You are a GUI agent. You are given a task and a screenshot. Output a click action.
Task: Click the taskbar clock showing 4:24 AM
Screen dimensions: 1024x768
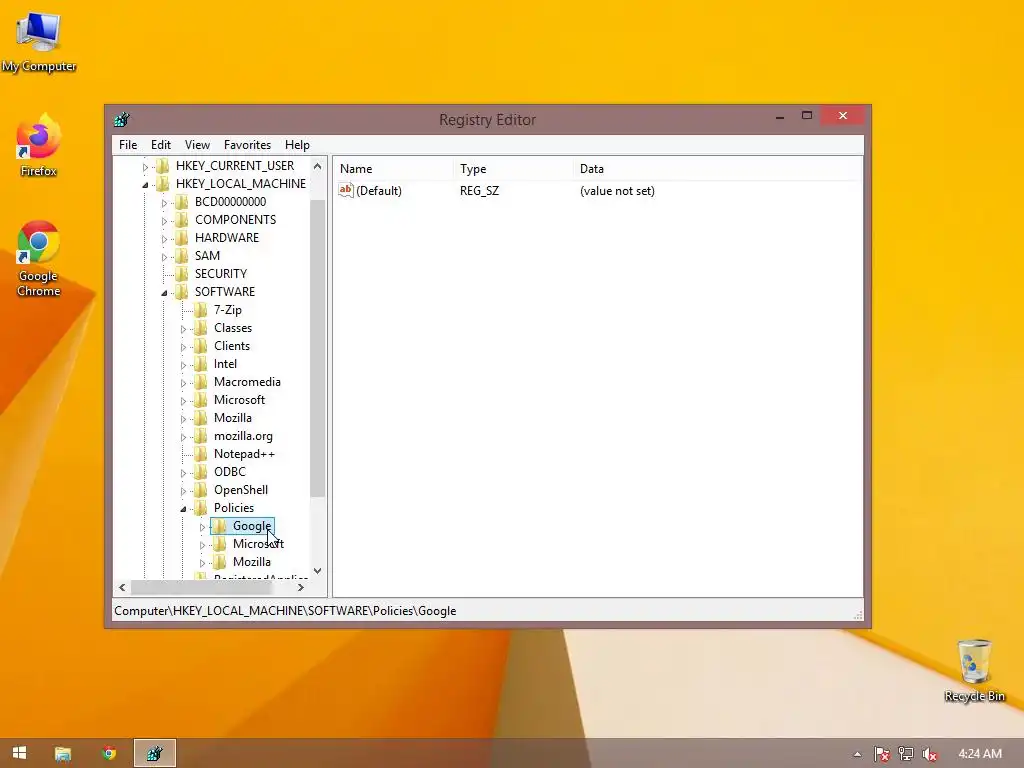980,754
